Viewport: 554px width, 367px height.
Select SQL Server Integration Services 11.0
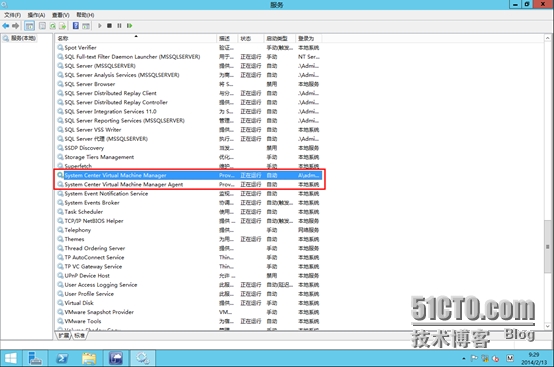[189, 112]
